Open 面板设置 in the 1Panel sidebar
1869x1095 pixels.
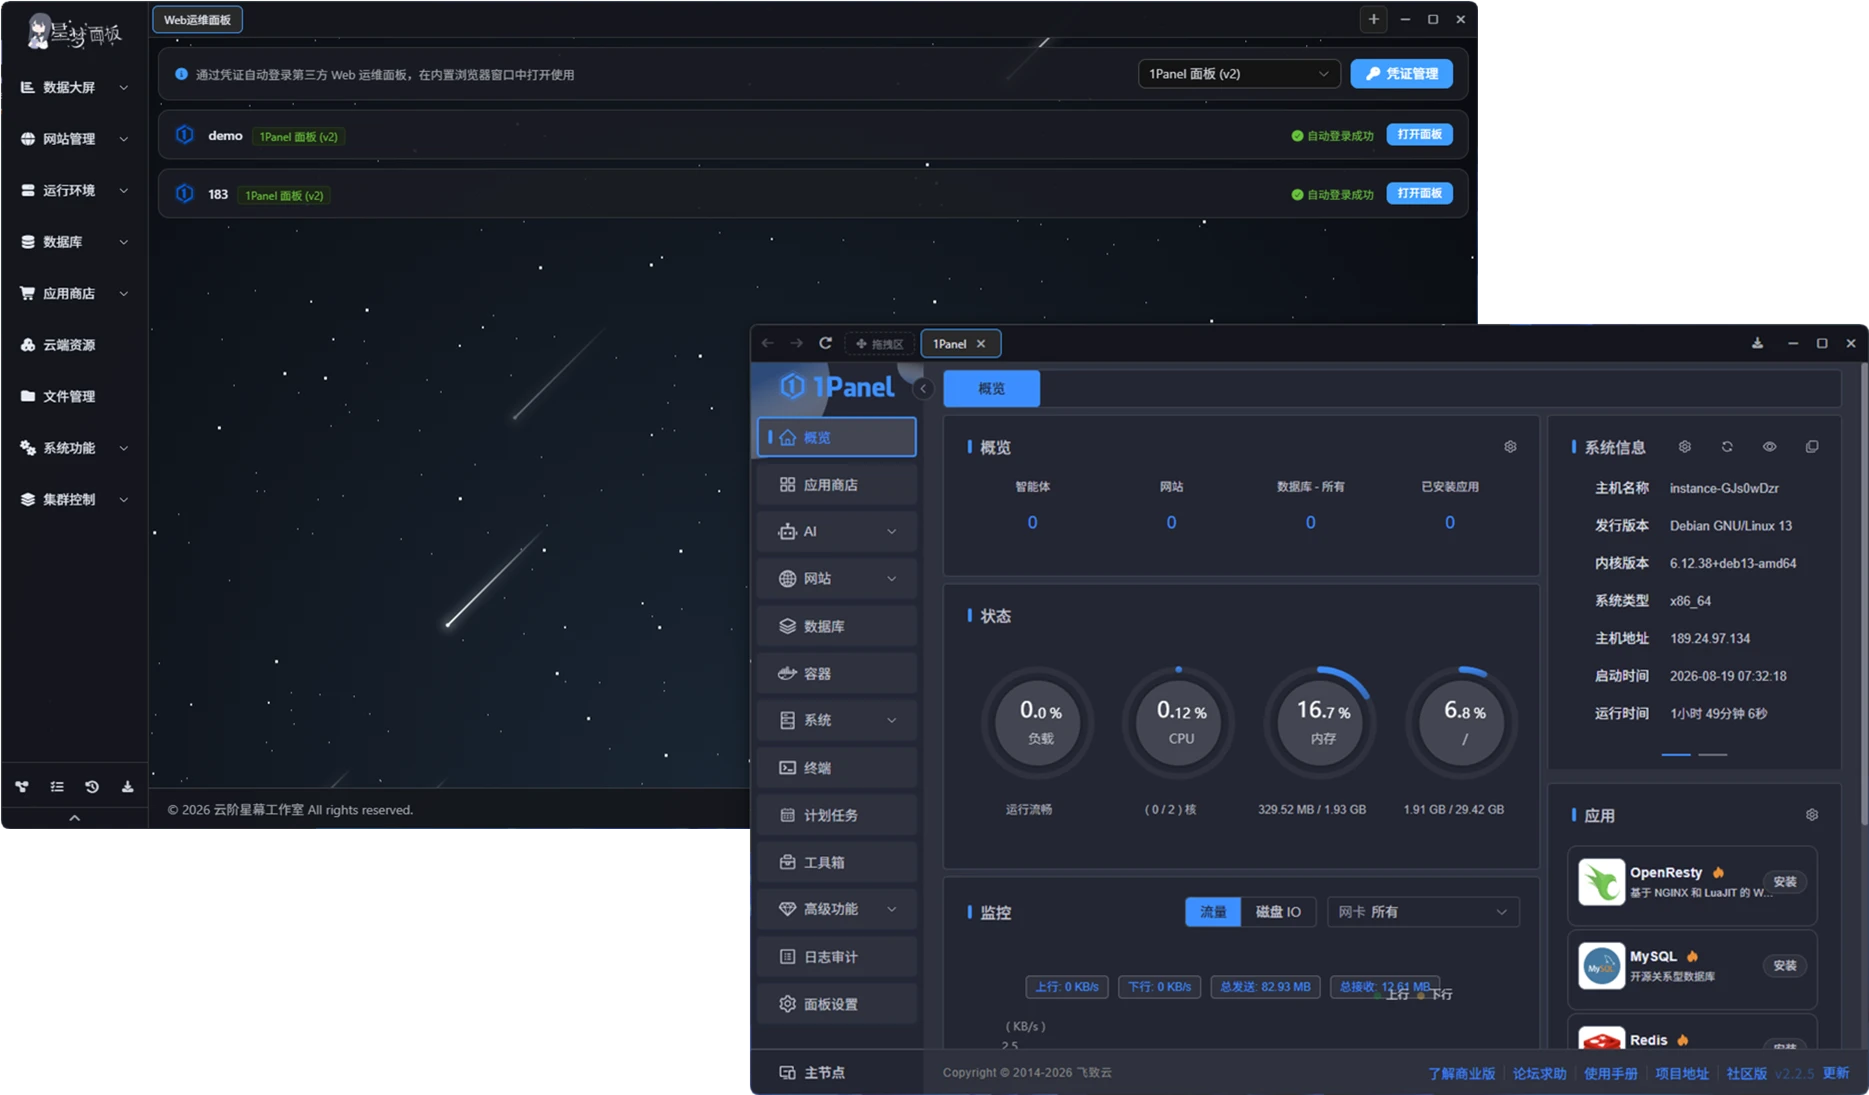[837, 1004]
